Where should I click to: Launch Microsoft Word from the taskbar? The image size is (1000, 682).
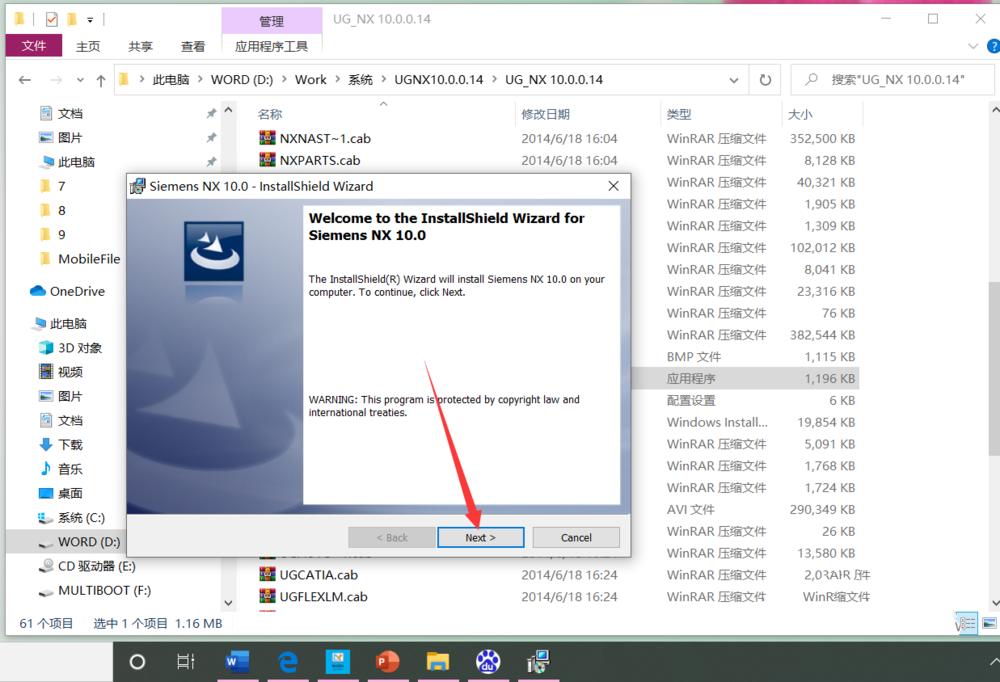point(237,661)
